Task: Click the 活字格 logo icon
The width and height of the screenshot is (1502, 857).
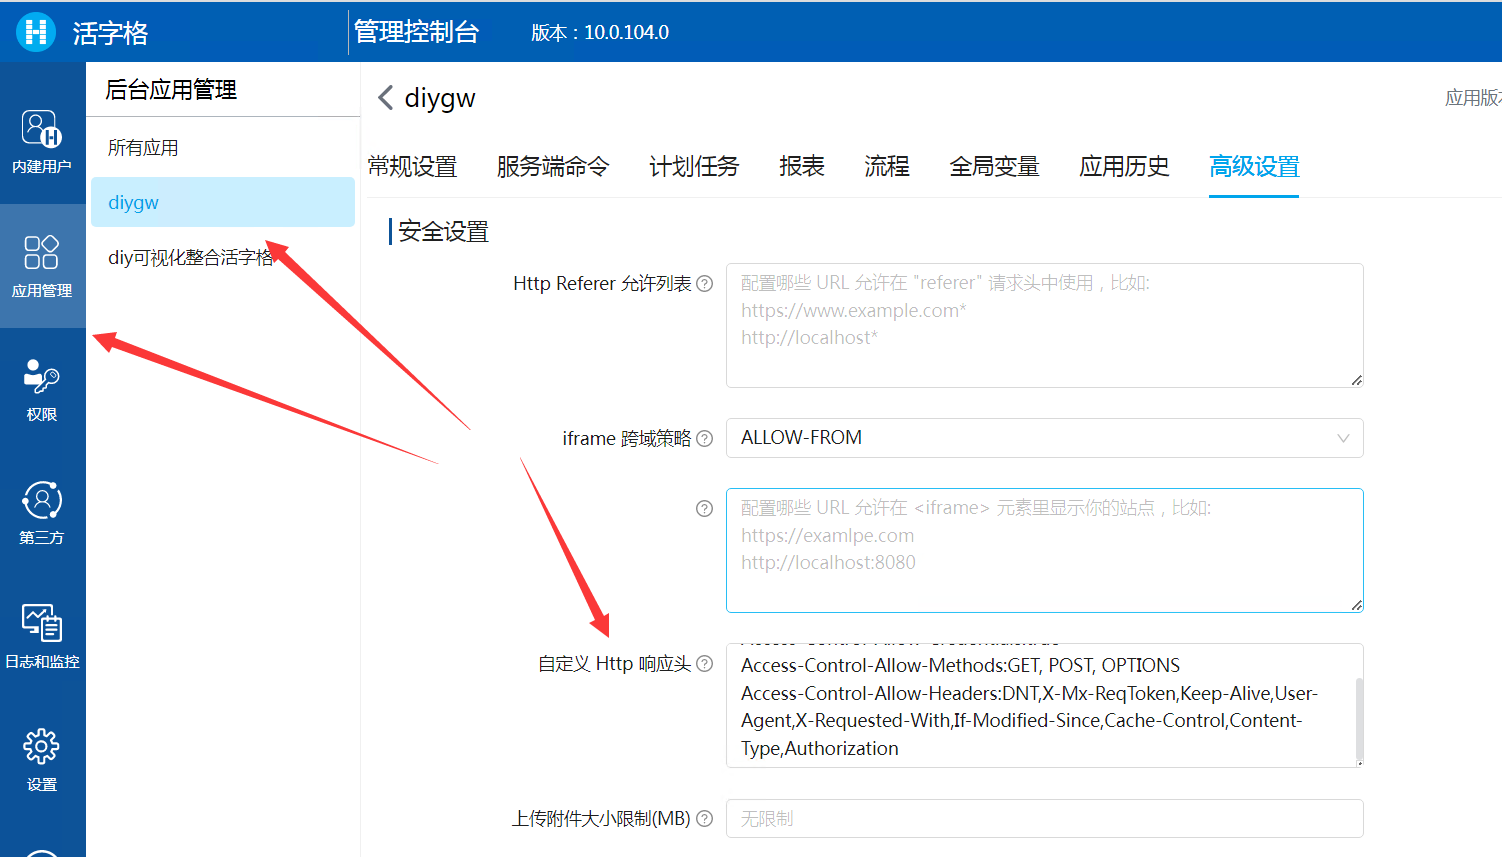Action: click(36, 32)
